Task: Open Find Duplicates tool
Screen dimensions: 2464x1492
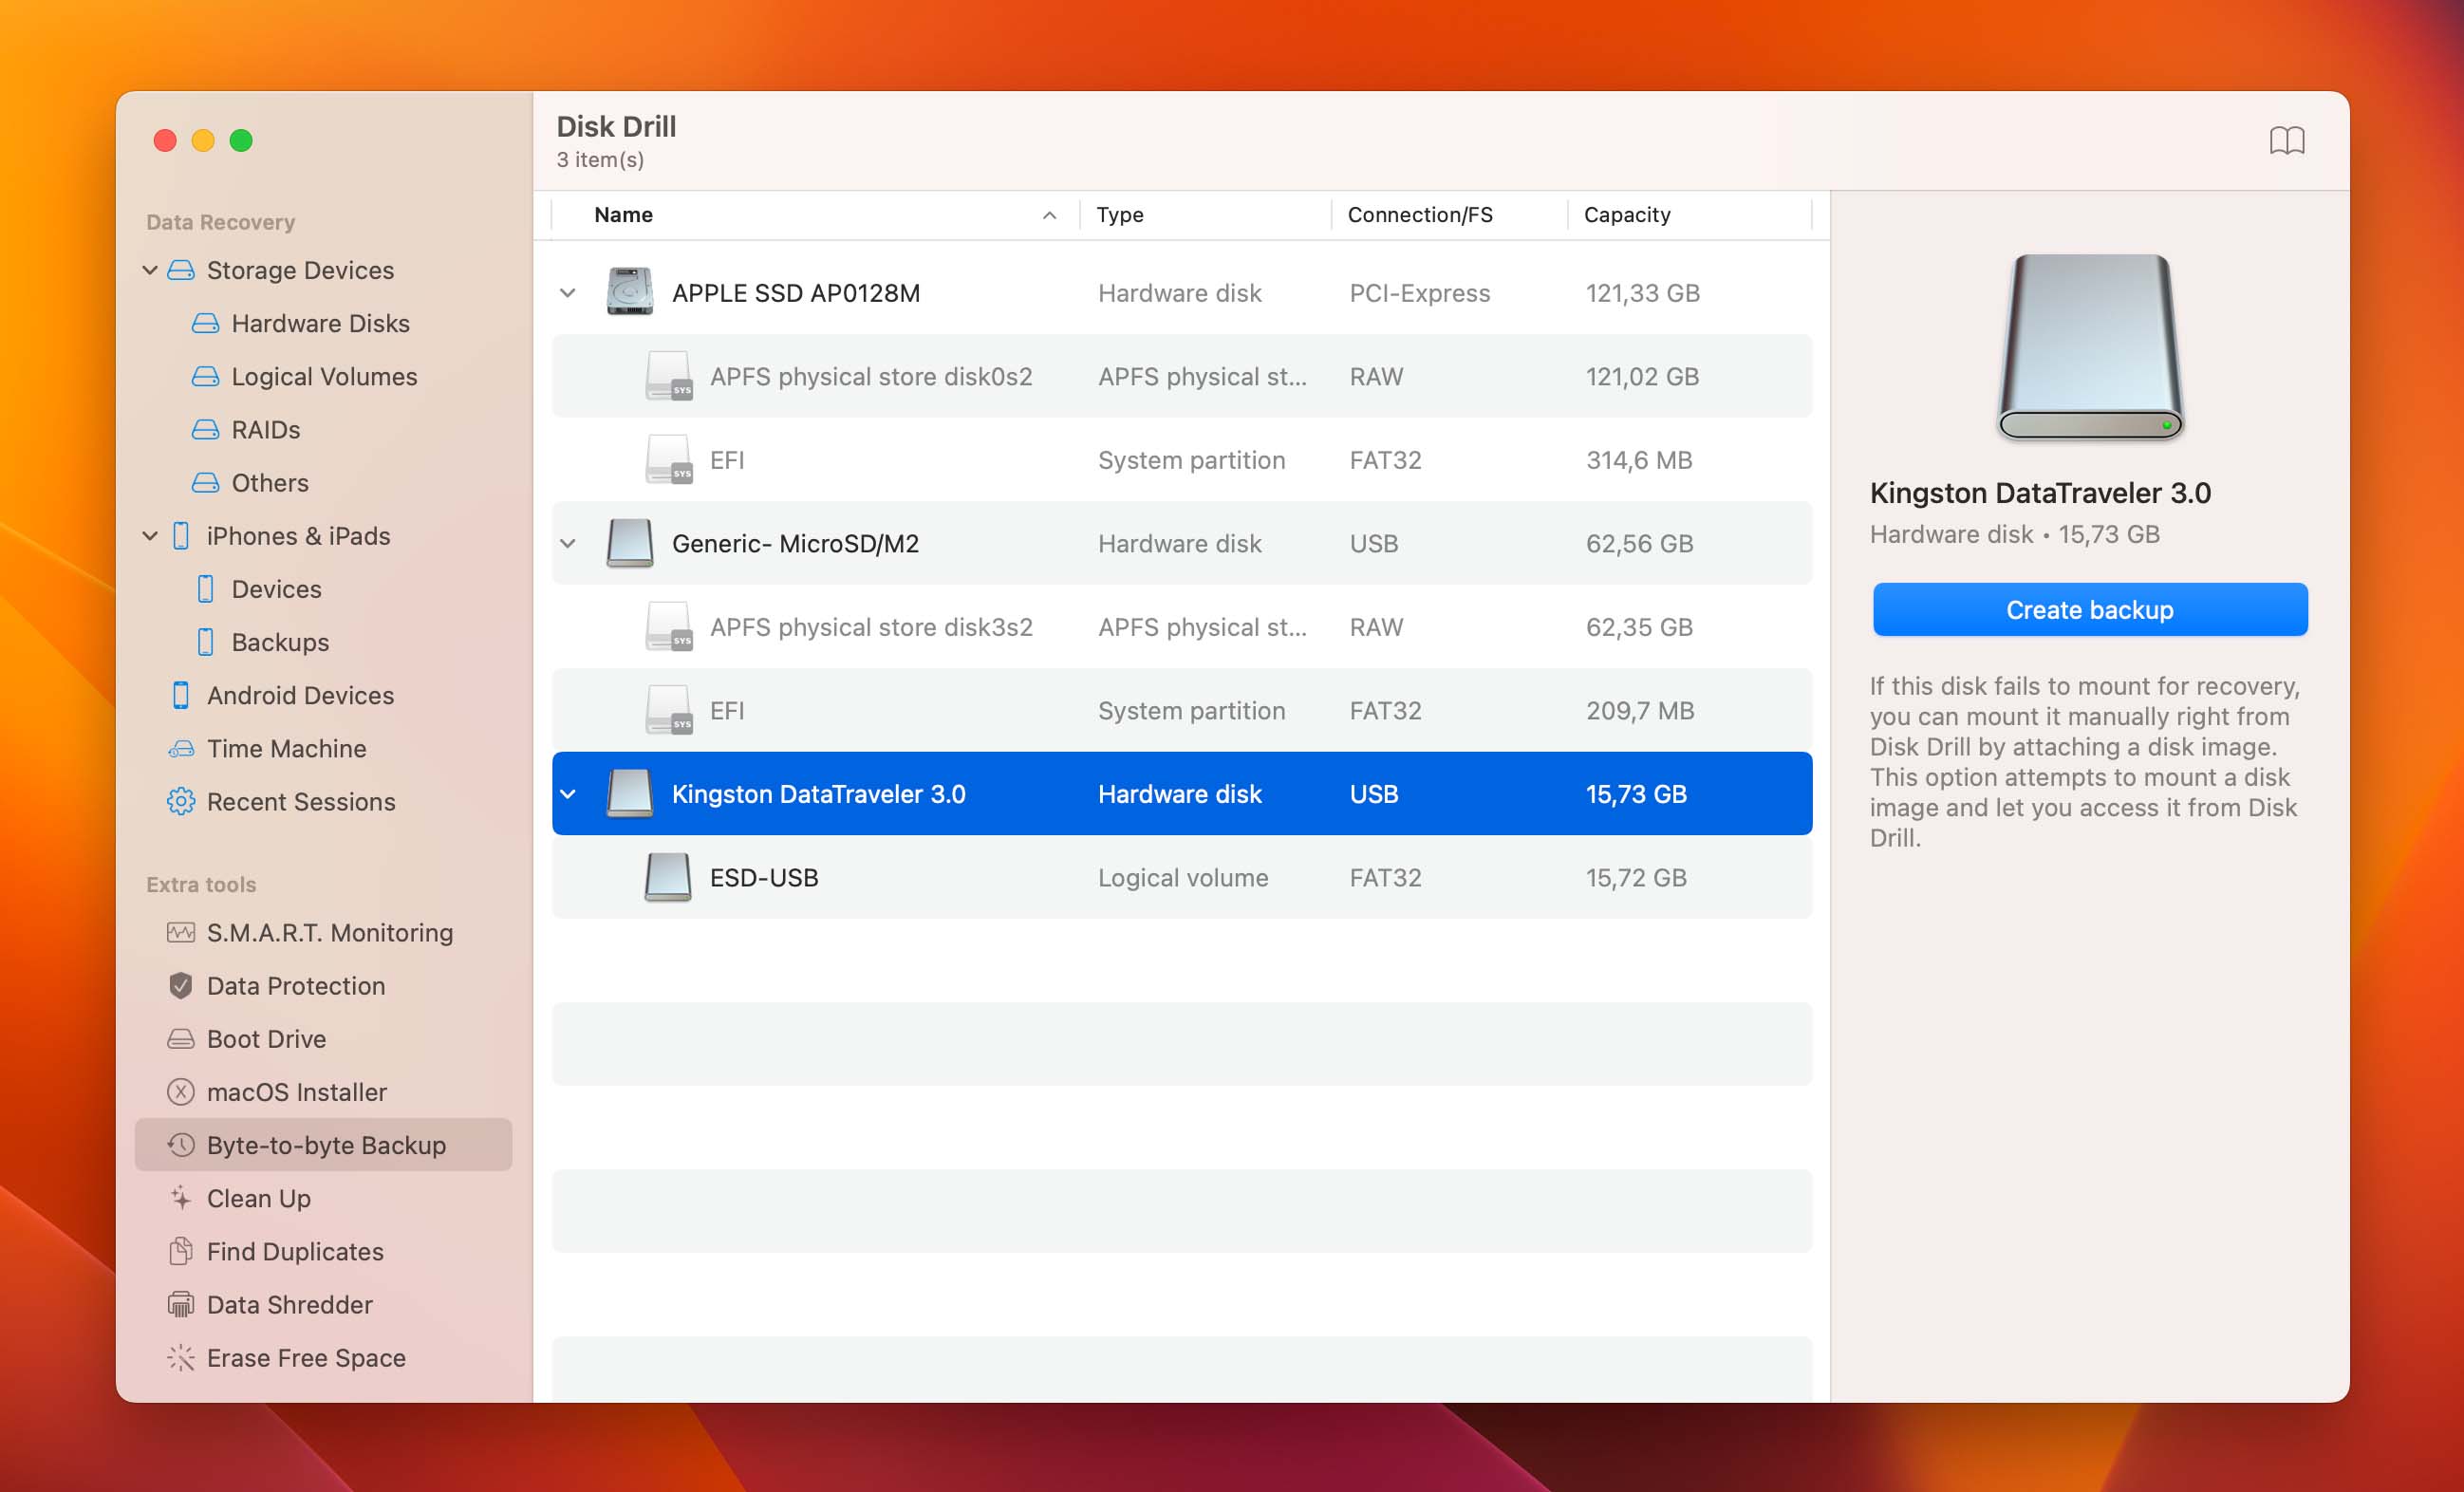Action: pyautogui.click(x=295, y=1251)
